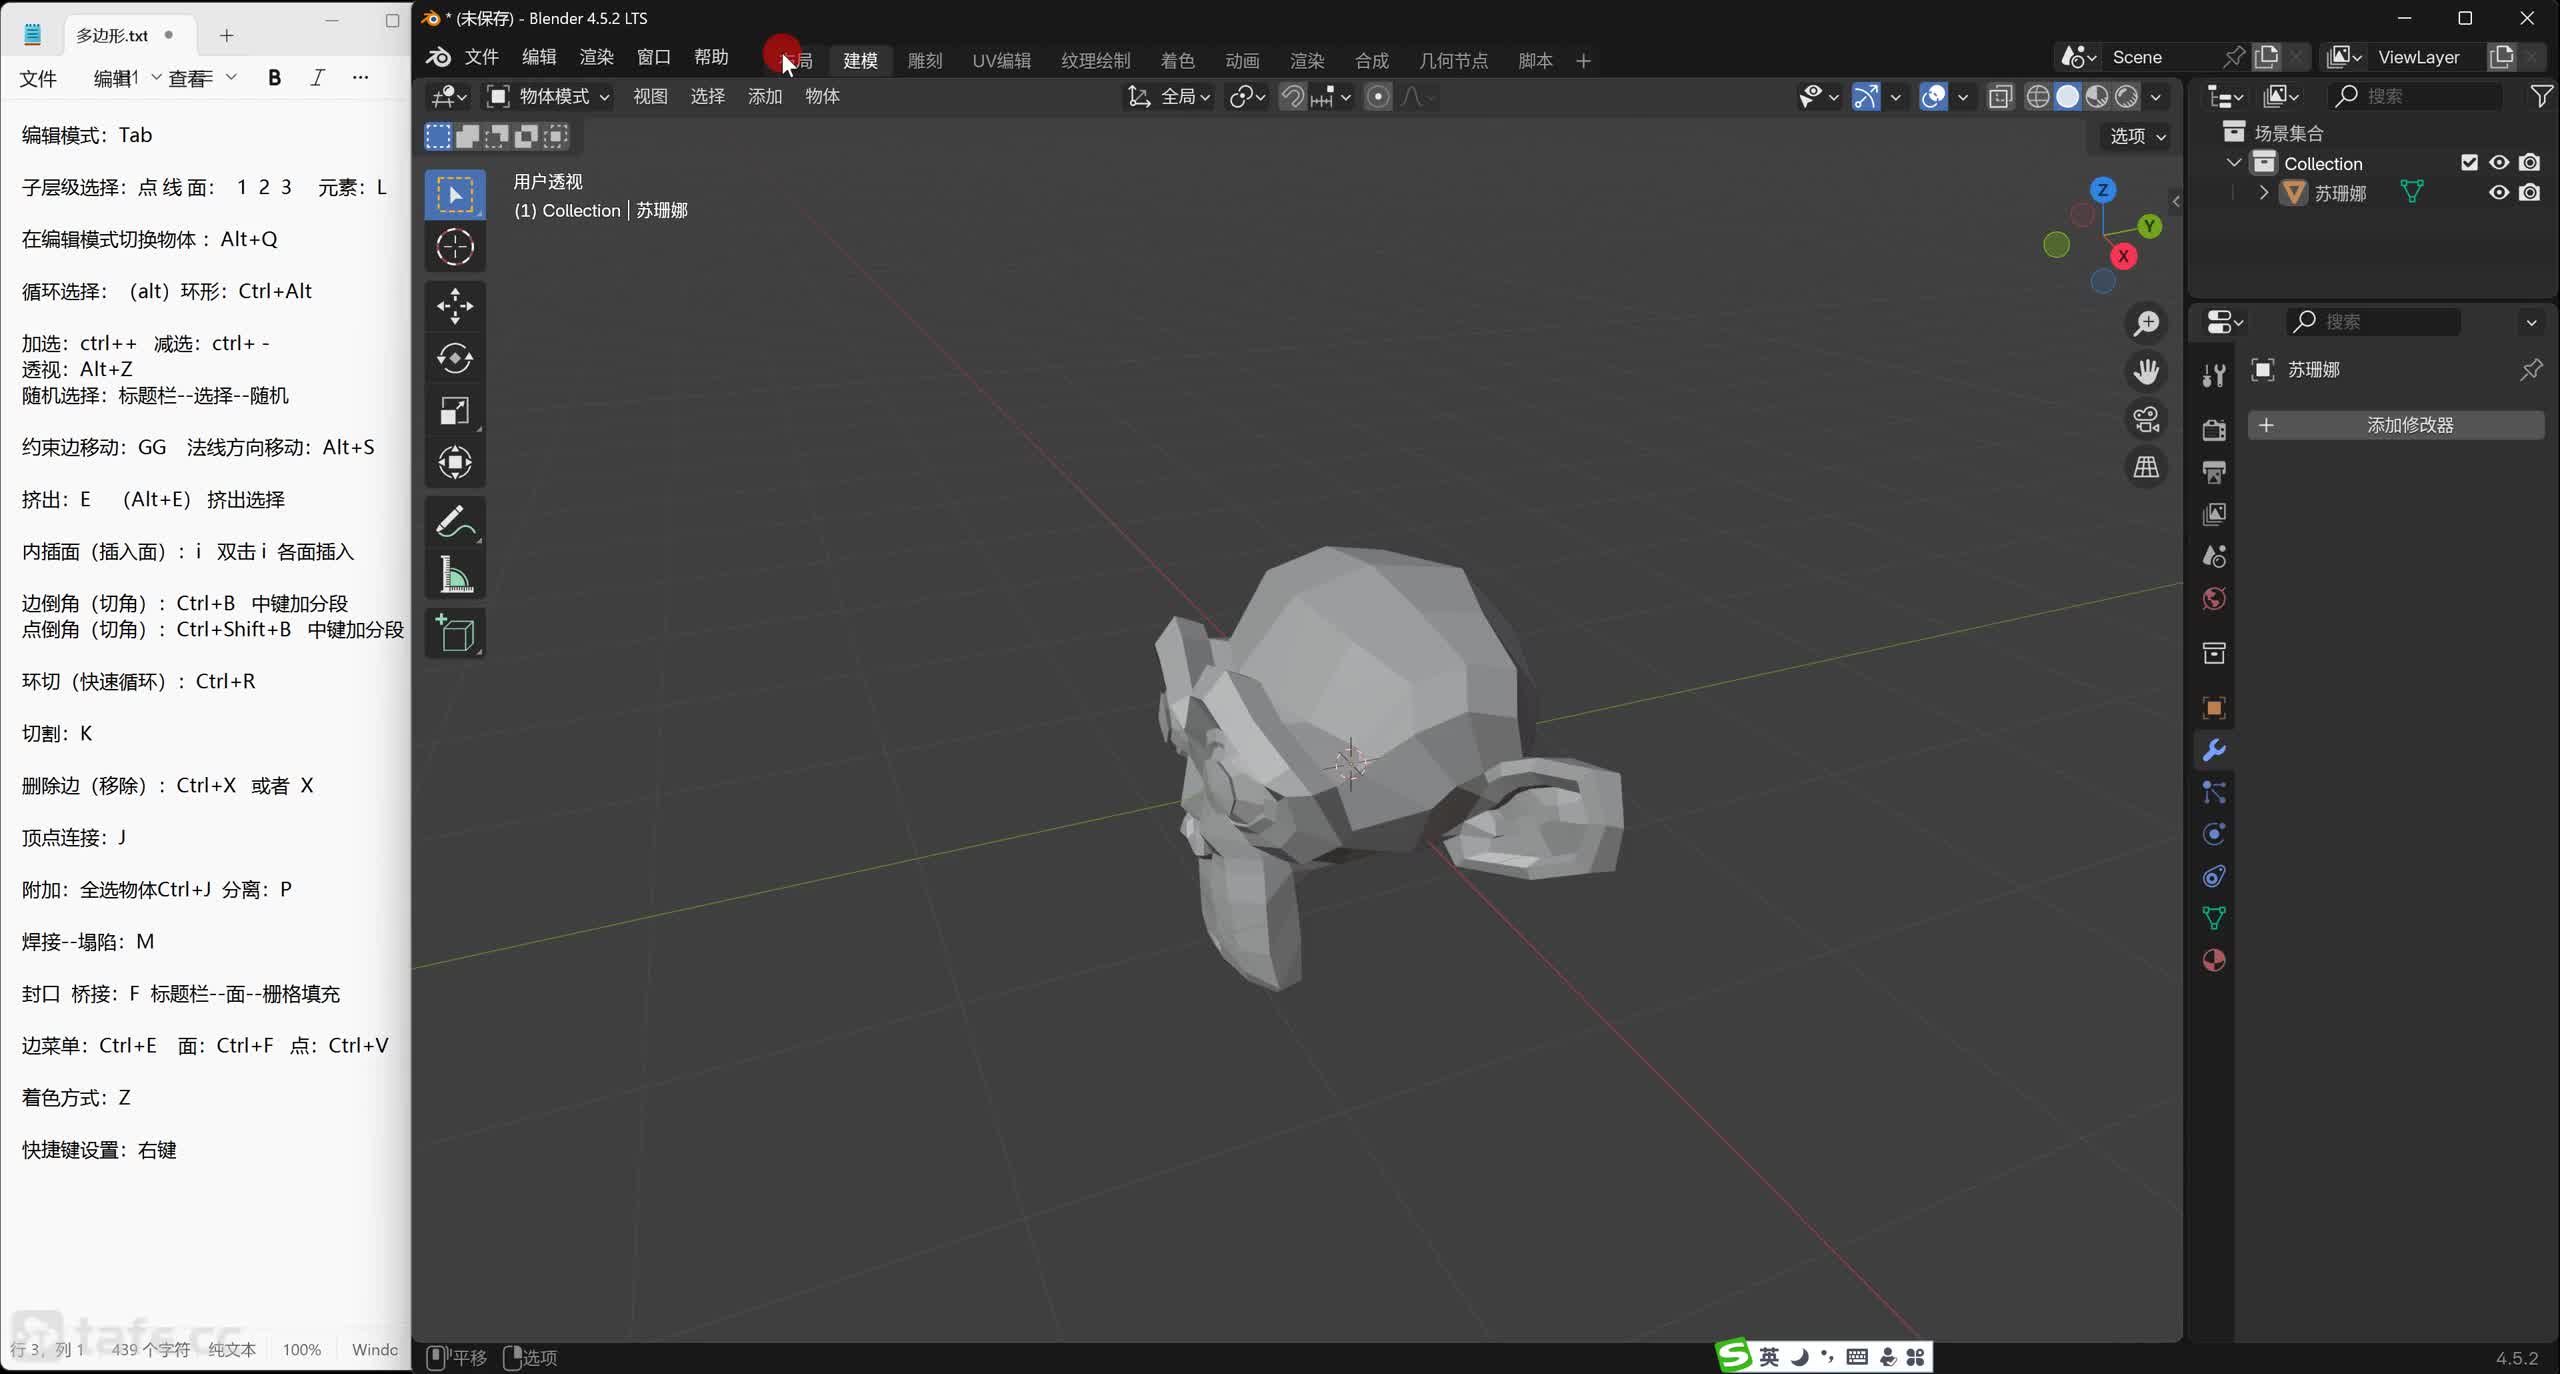Select the Move tool

point(455,306)
